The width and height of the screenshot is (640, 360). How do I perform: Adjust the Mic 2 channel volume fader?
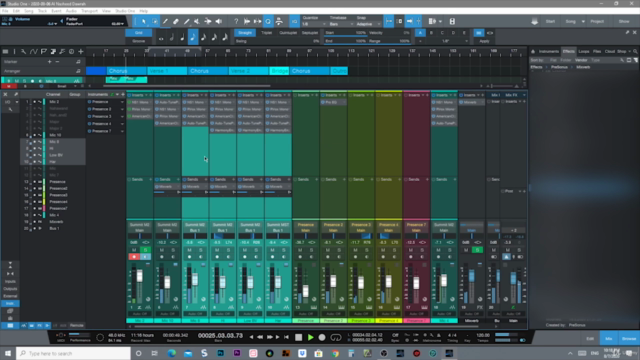coord(140,276)
